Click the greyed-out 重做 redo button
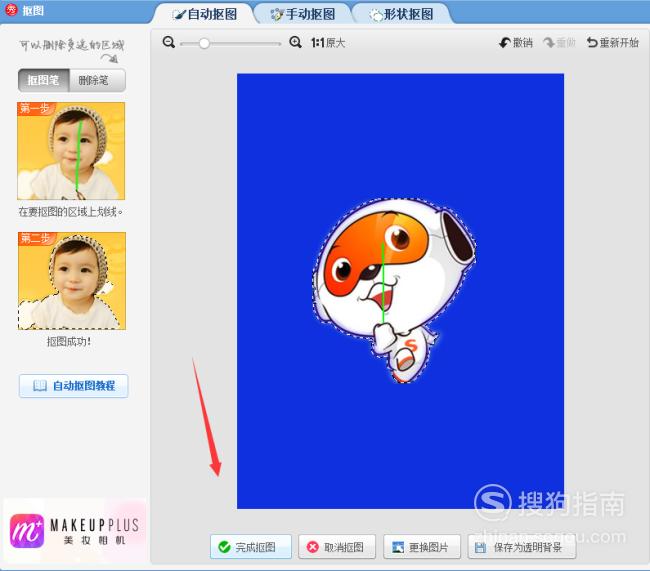Screen dimensions: 650x571 click(x=559, y=42)
